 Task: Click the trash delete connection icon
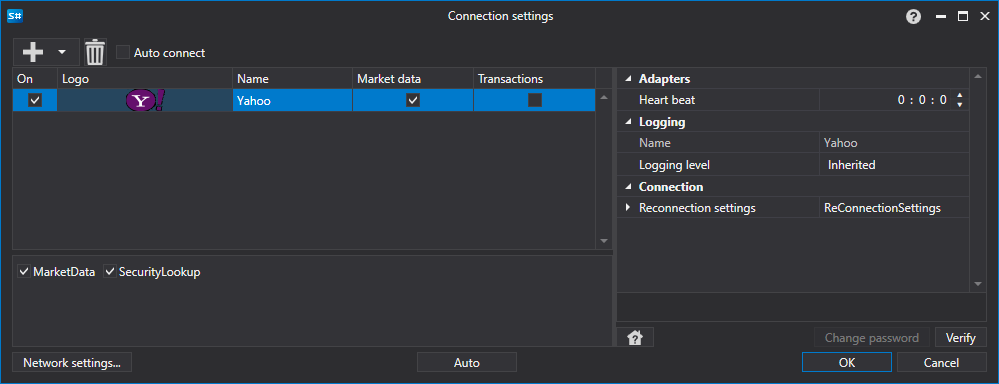click(95, 52)
